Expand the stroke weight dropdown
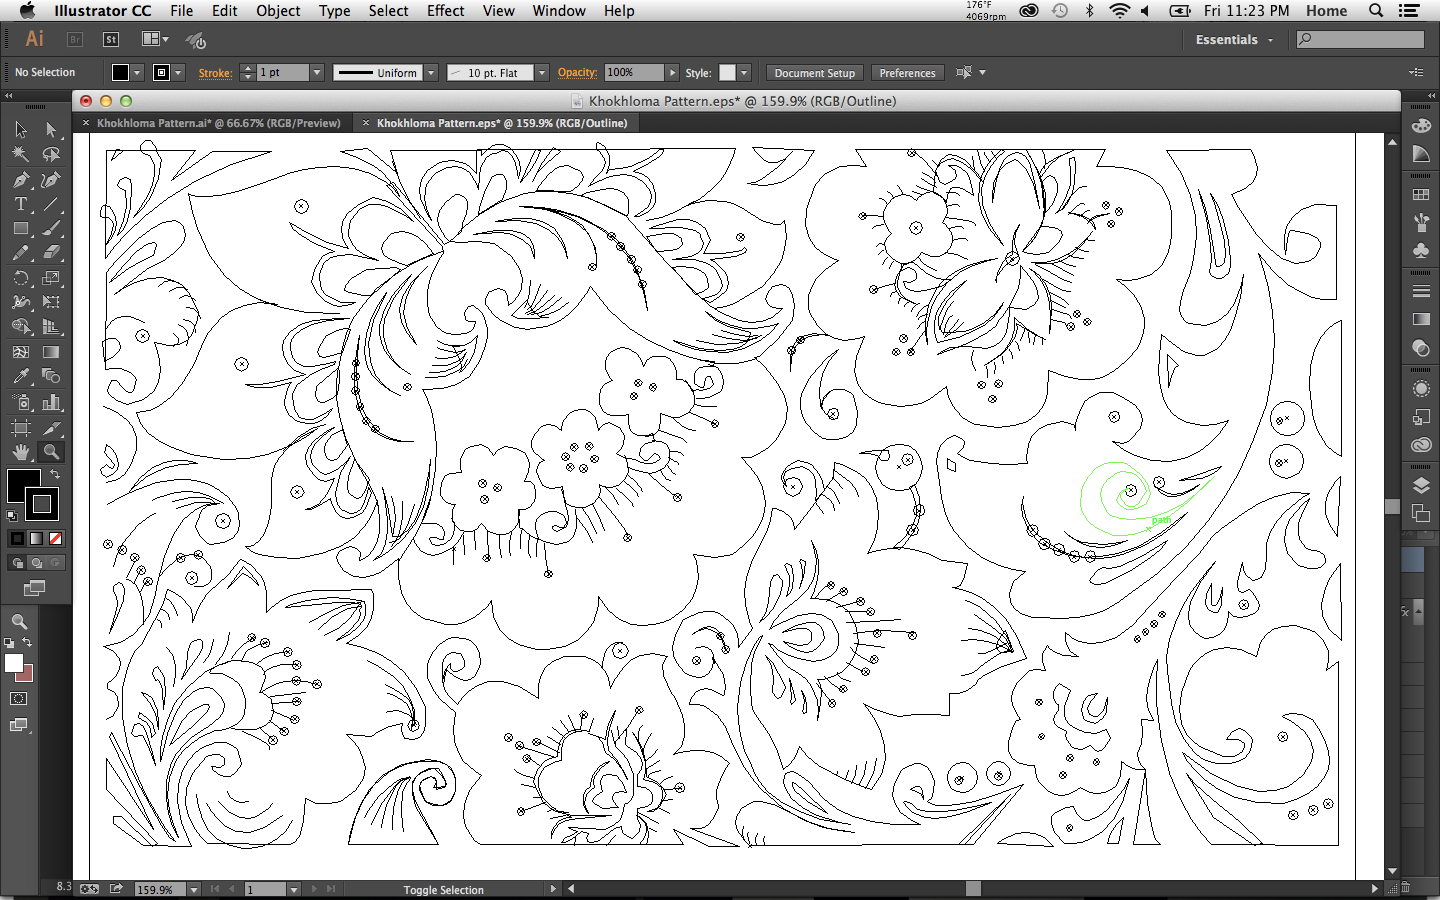1440x900 pixels. (x=317, y=73)
